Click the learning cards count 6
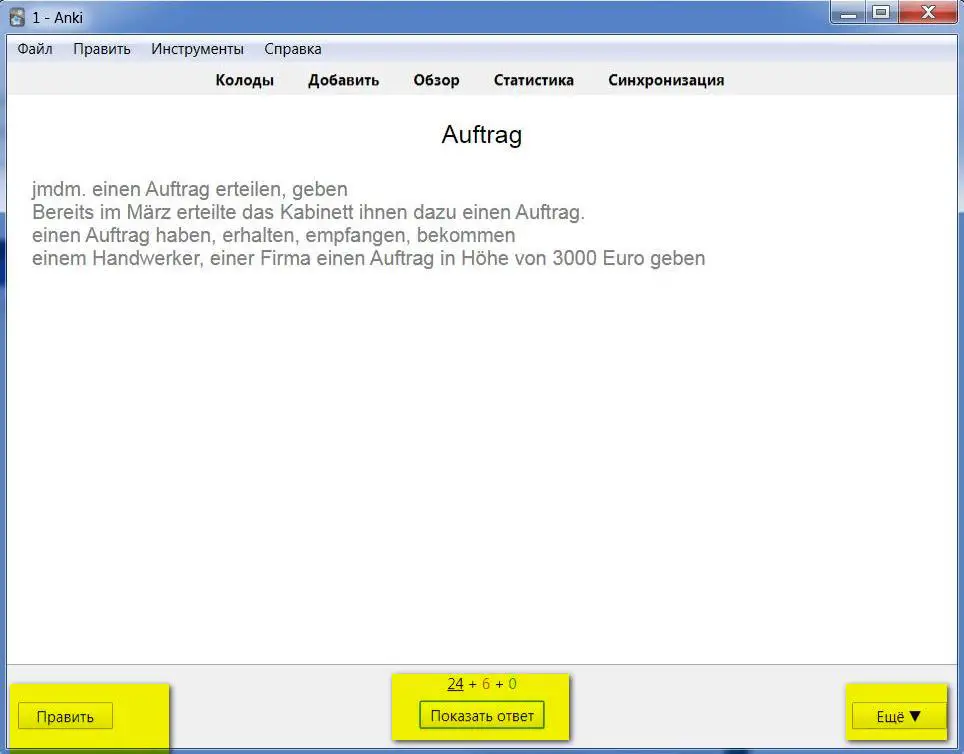The width and height of the screenshot is (964, 754). pyautogui.click(x=486, y=684)
